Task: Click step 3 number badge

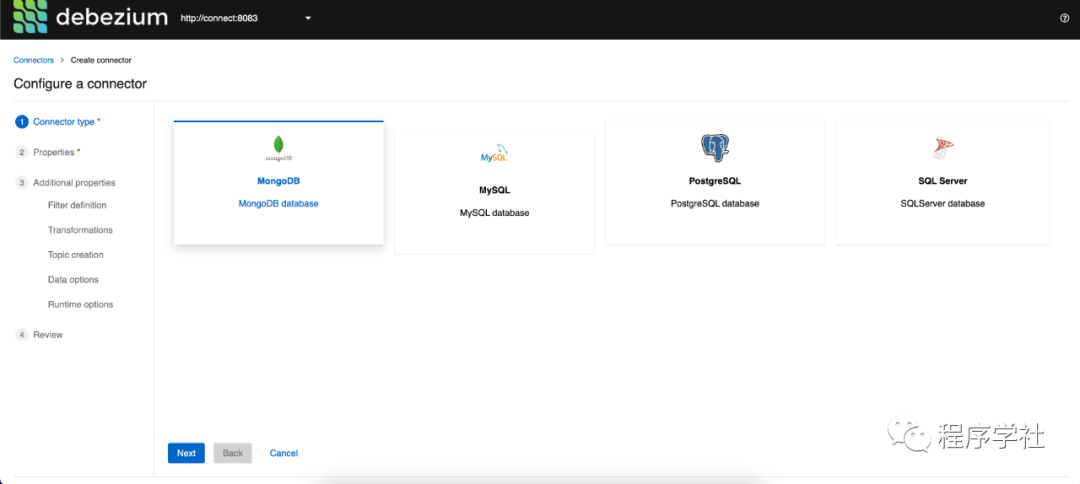Action: pos(22,183)
